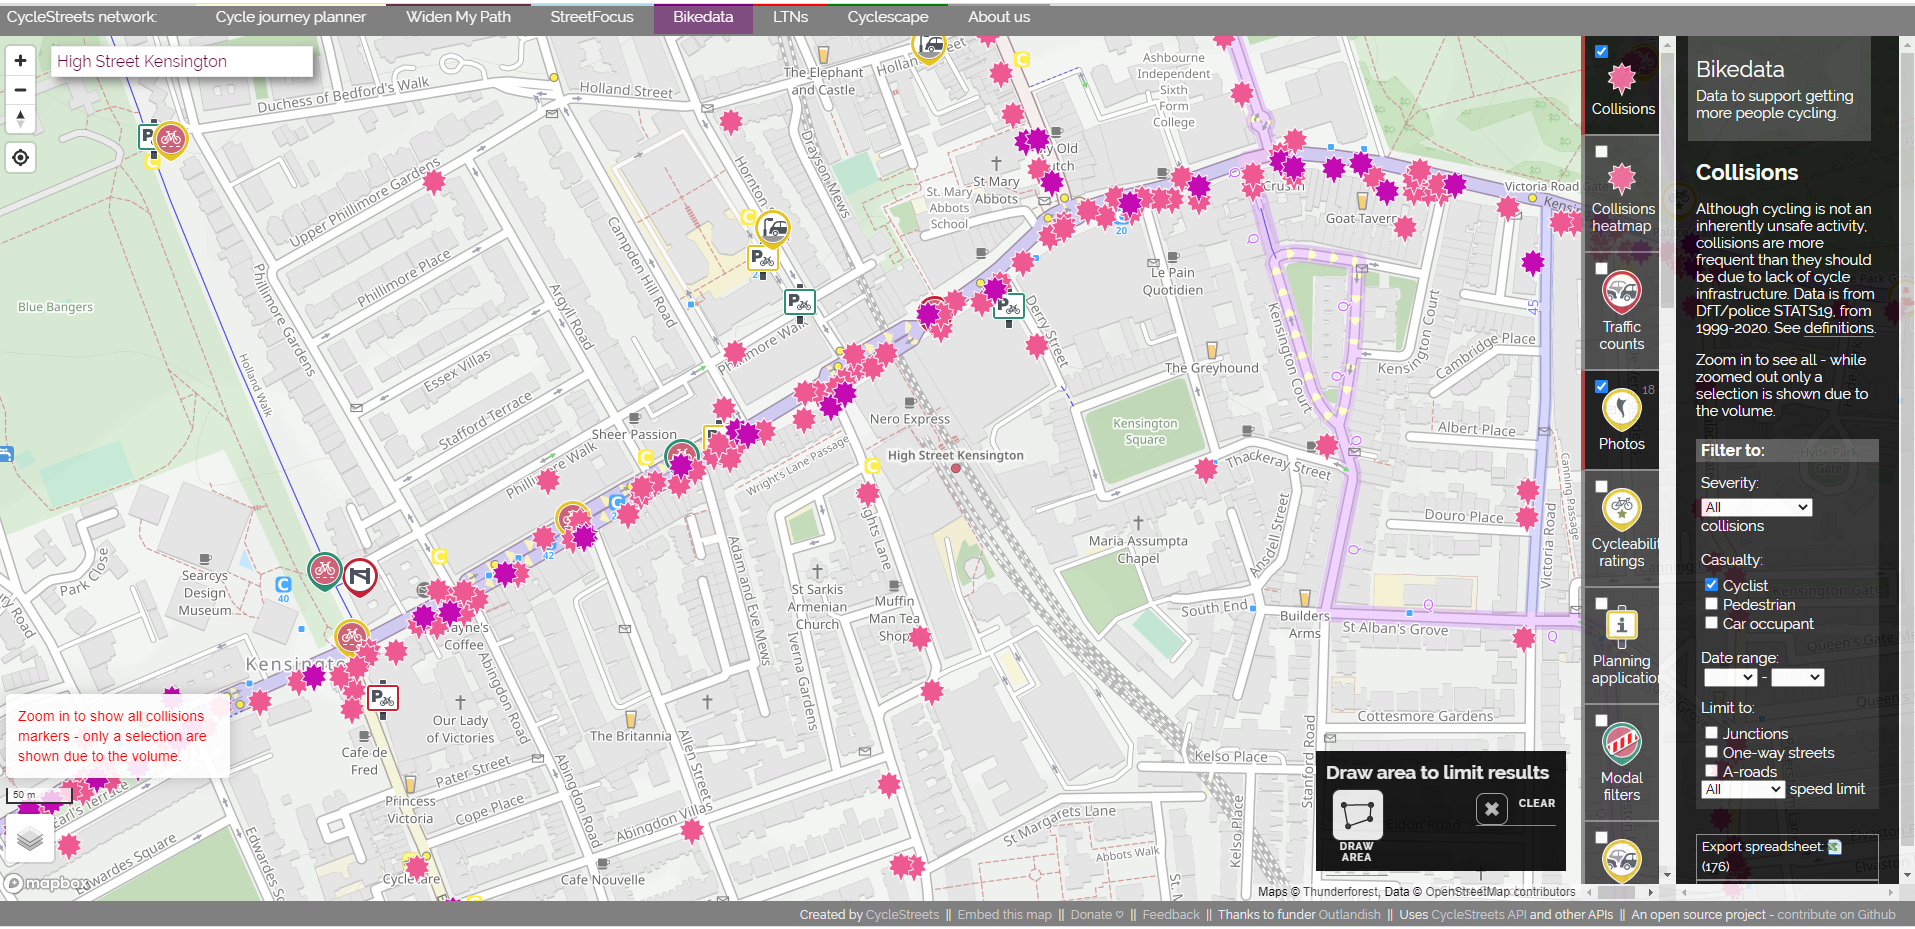
Task: Check the Car occupant casualty checkbox
Action: 1711,622
